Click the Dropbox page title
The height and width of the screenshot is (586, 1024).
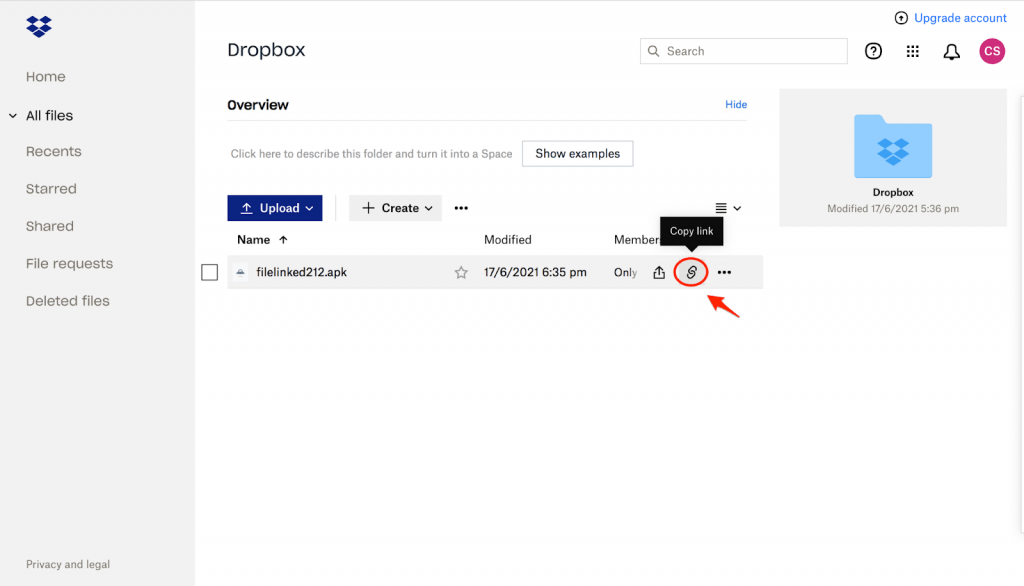click(x=266, y=50)
